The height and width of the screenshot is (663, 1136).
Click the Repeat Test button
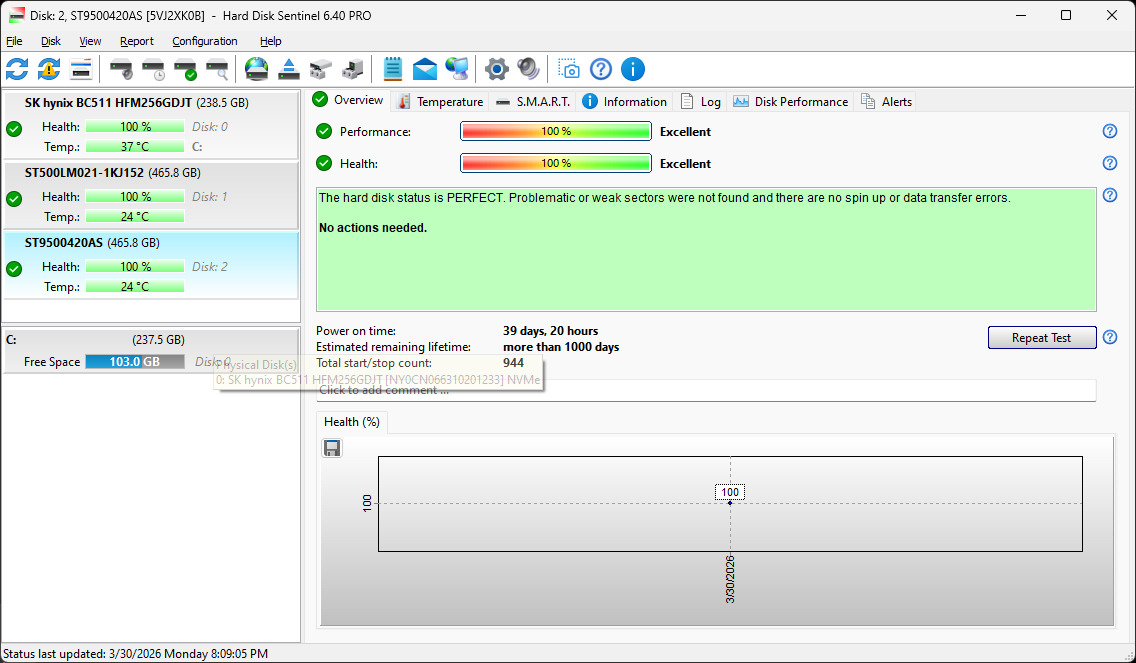pyautogui.click(x=1042, y=338)
